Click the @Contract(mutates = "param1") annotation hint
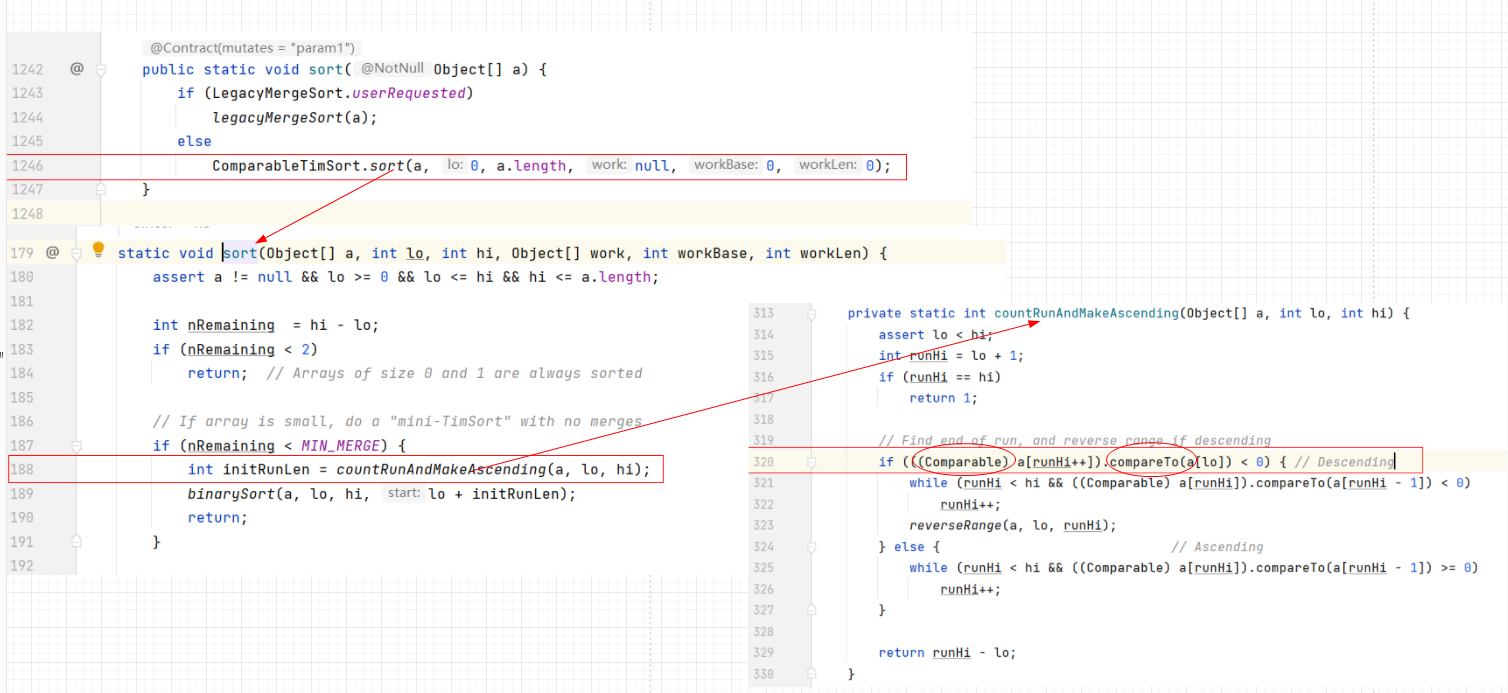 click(x=252, y=48)
